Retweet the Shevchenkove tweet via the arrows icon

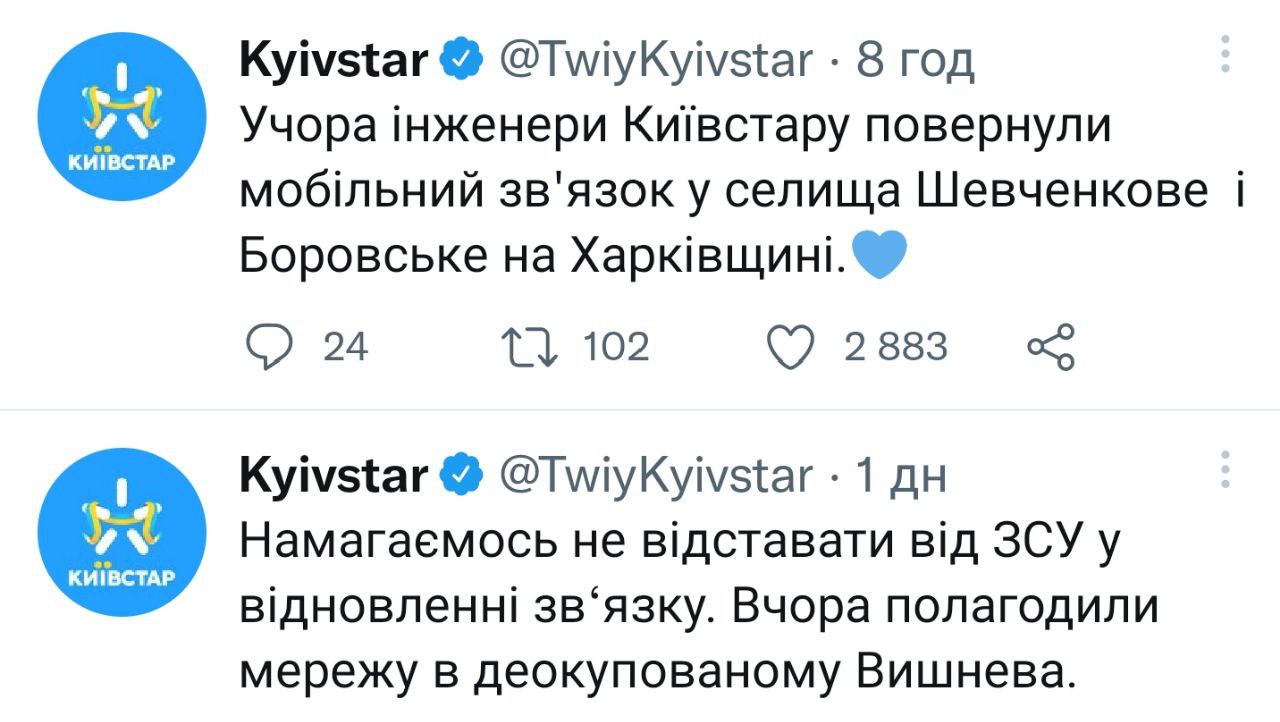[530, 346]
